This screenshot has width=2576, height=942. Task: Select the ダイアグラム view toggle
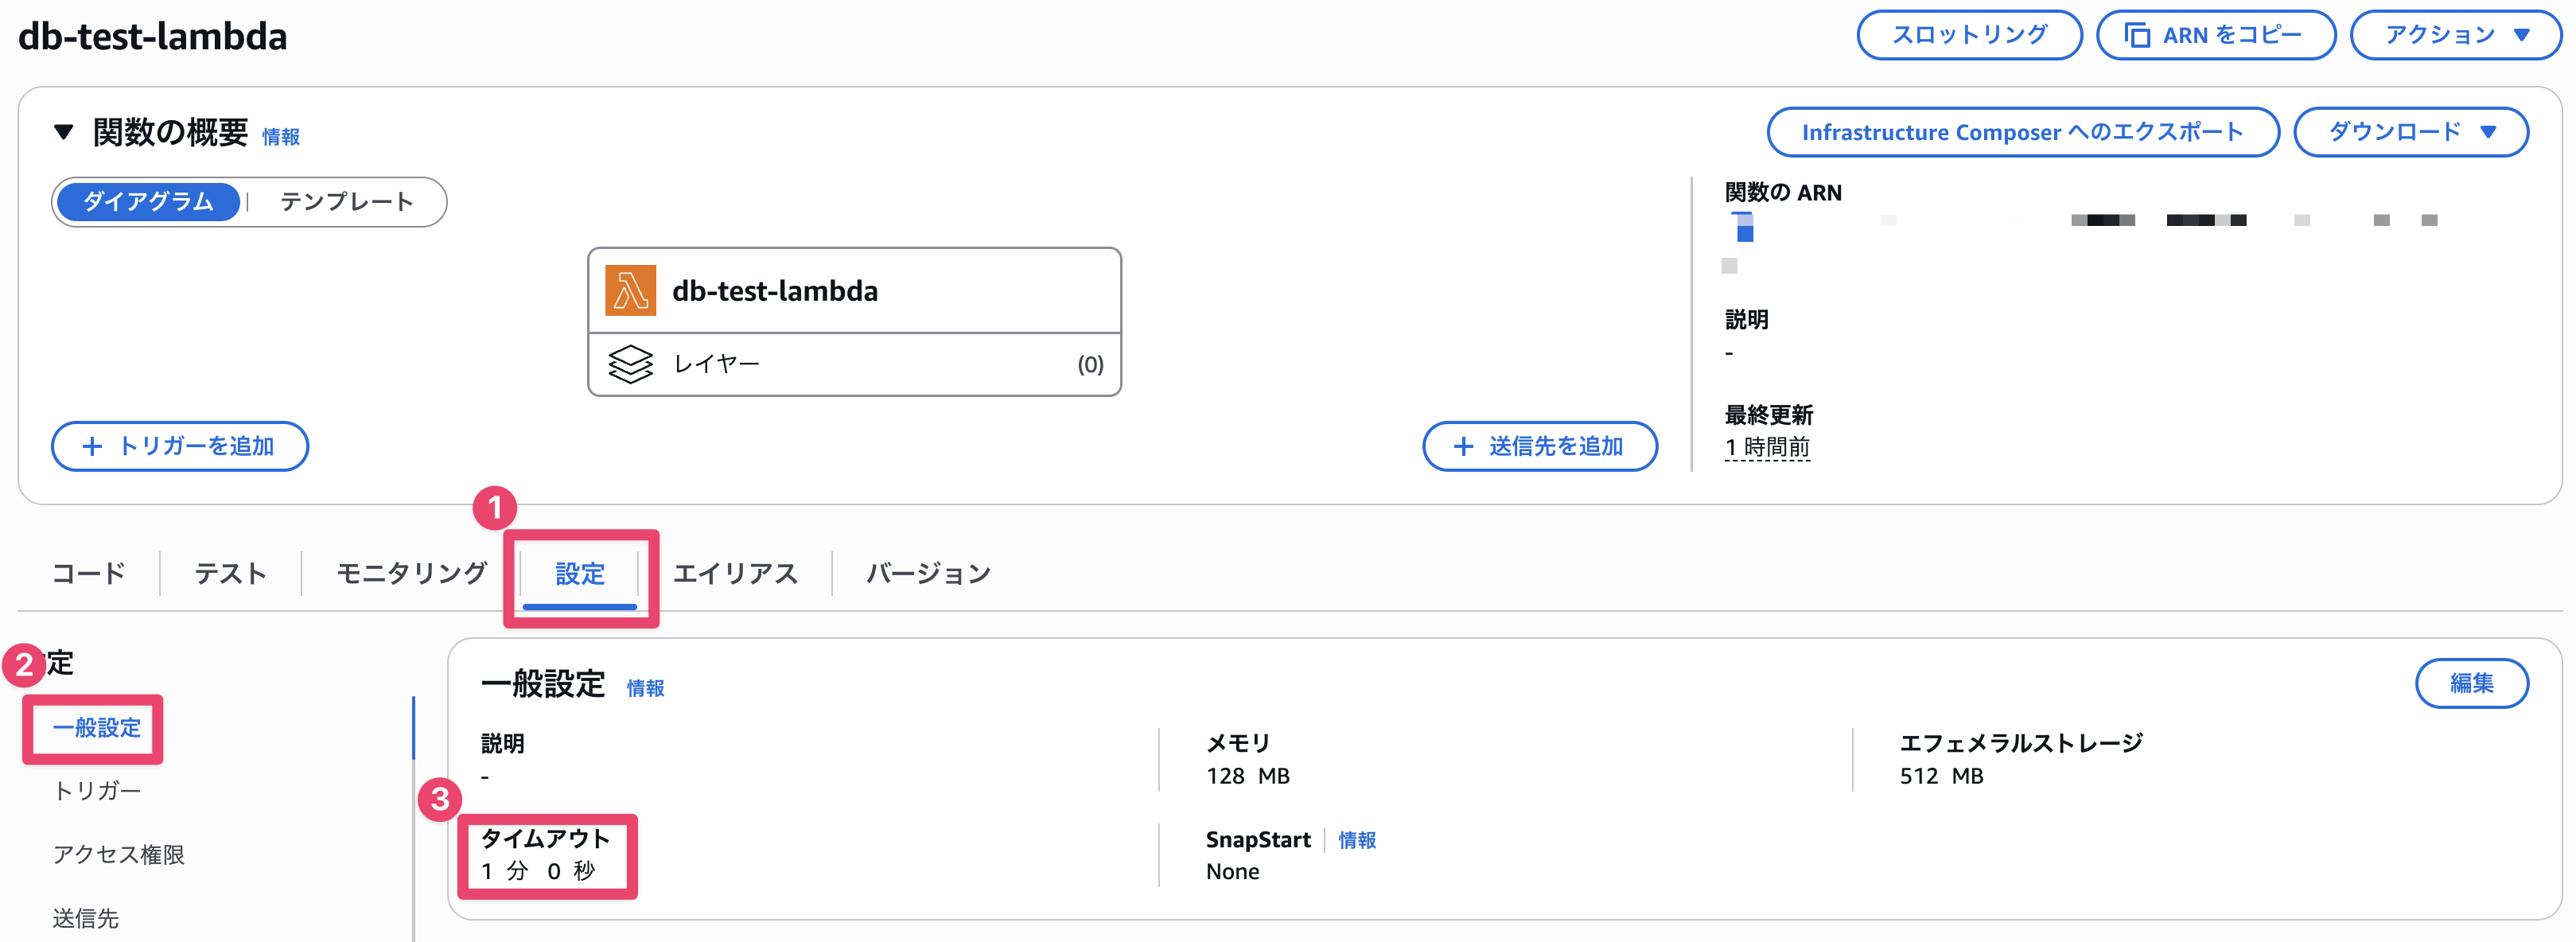coord(148,202)
